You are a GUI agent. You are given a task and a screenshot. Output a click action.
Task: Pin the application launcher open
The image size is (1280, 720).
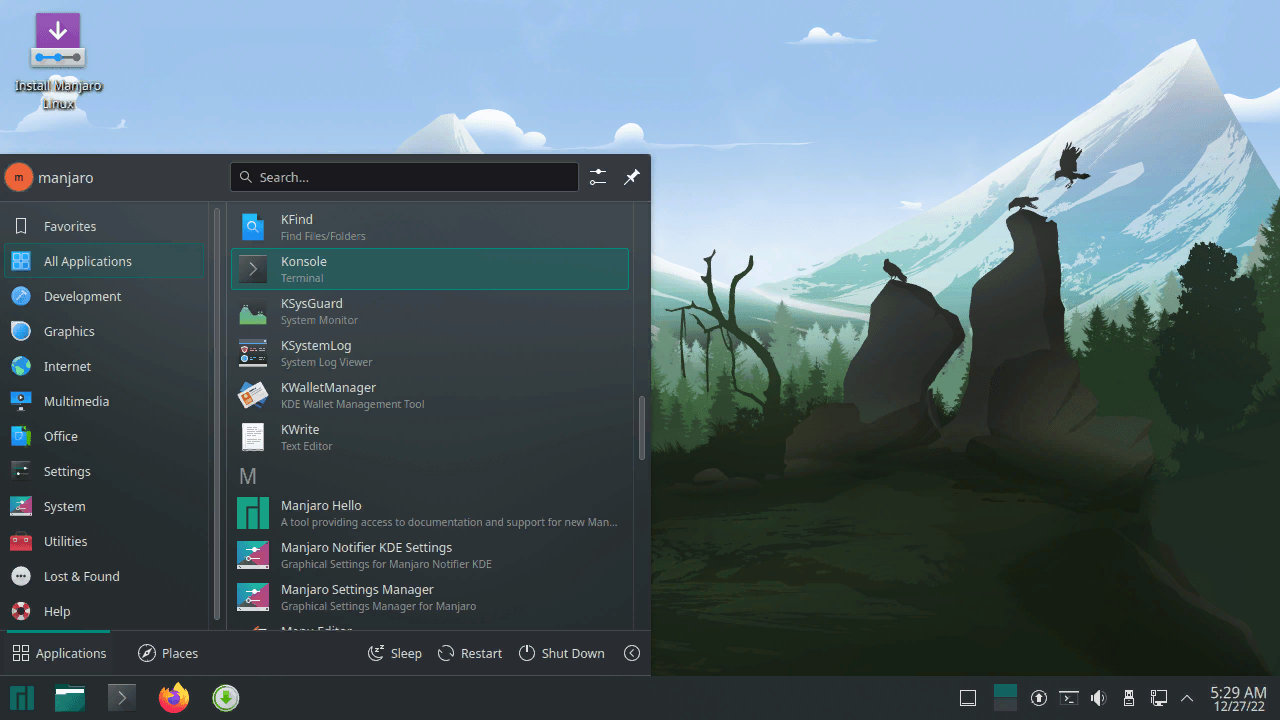[632, 177]
